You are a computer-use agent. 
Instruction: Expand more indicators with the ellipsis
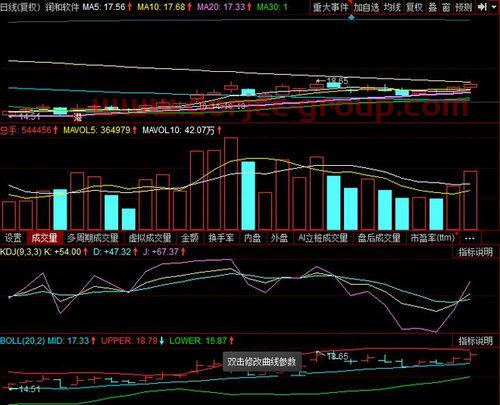point(469,238)
